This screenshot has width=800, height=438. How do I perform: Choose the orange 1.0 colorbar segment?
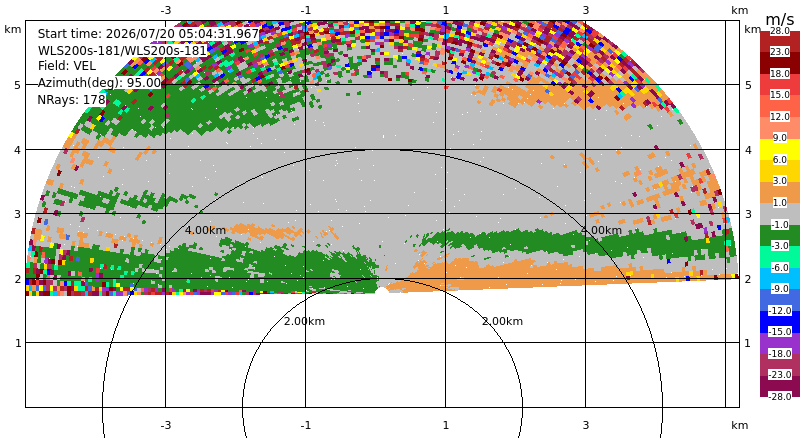[x=780, y=192]
